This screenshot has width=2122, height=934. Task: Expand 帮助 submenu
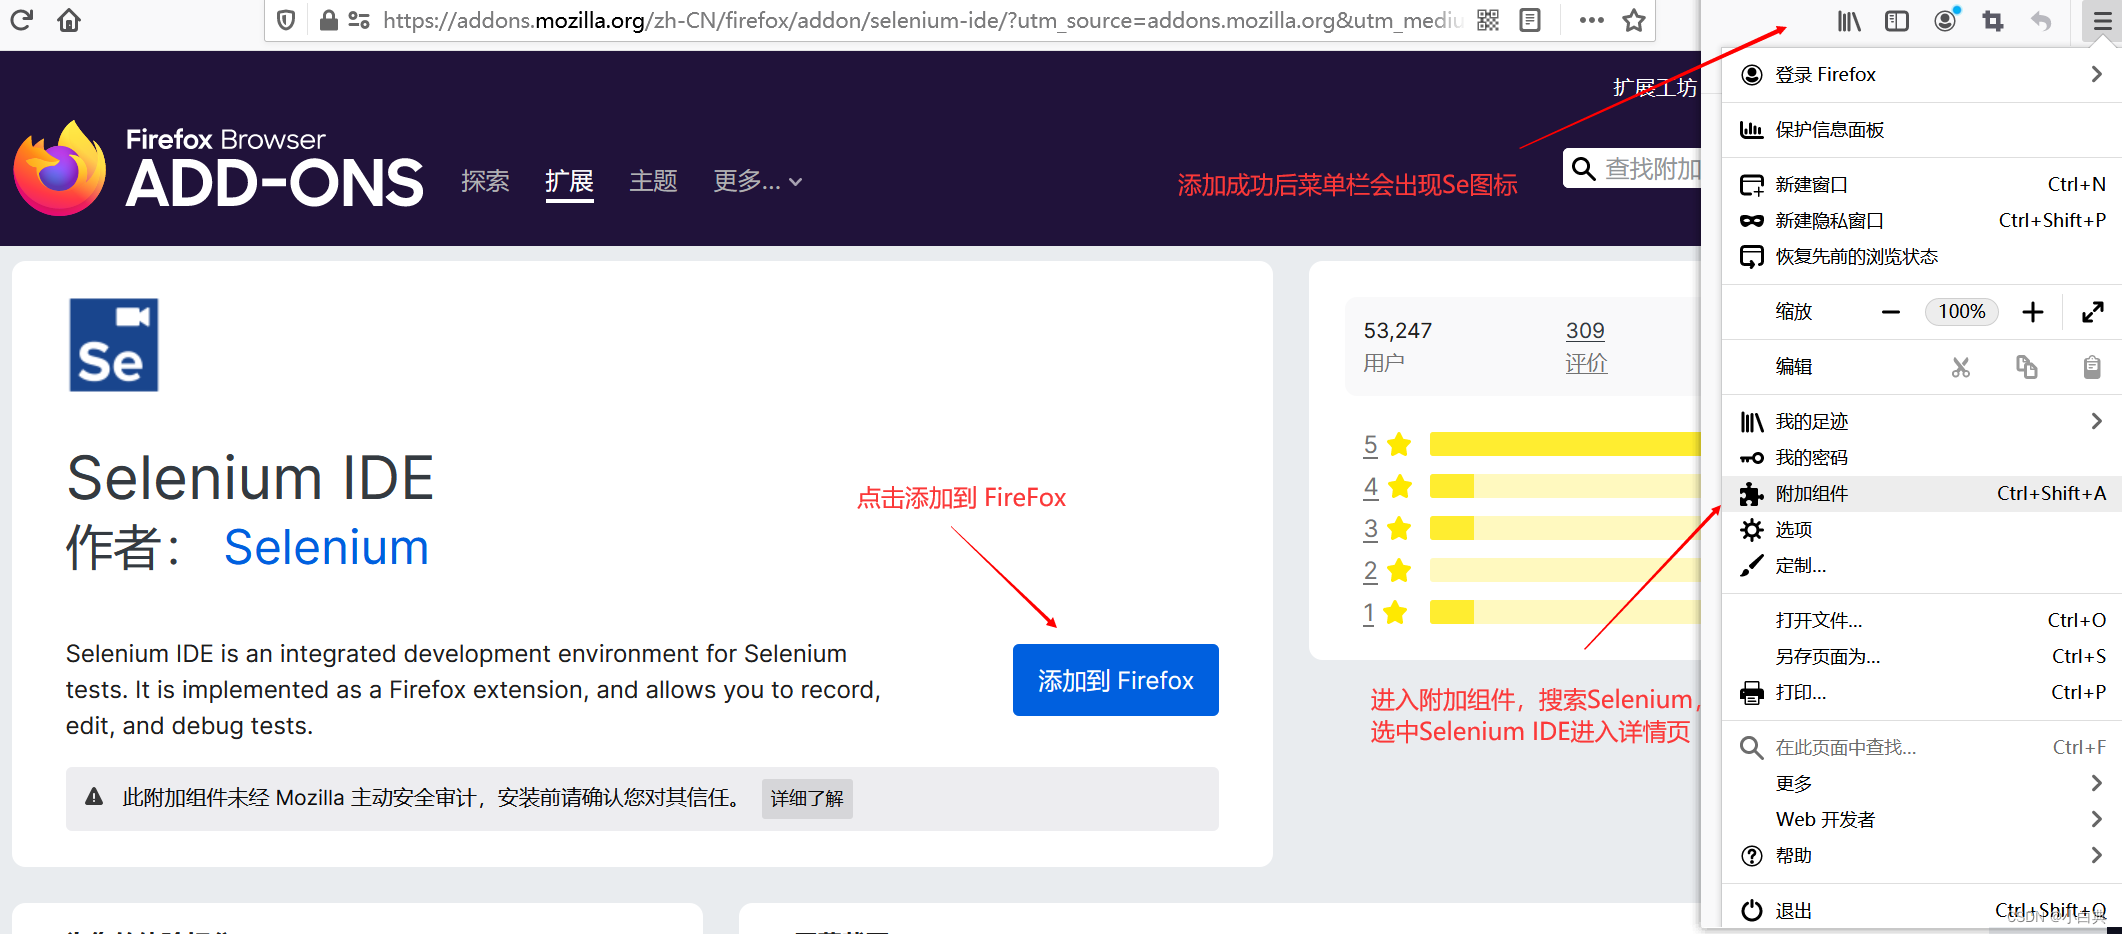1921,856
